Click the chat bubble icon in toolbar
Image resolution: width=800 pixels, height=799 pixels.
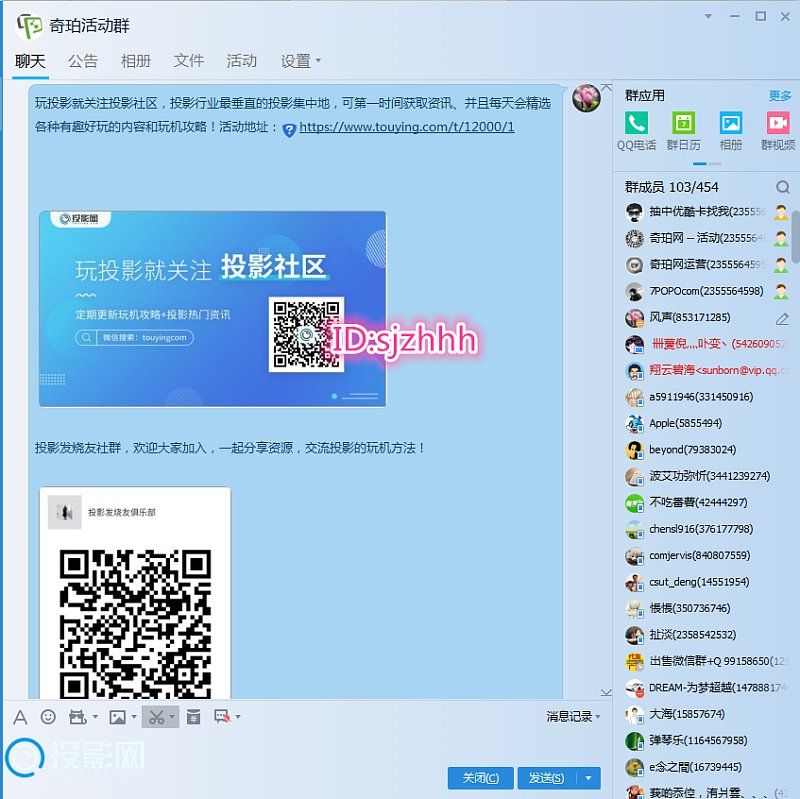tap(222, 717)
